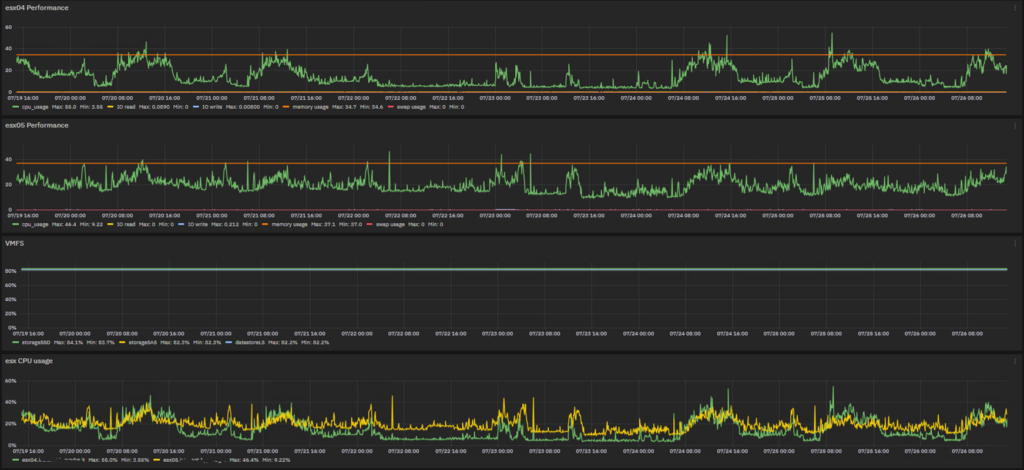Viewport: 1024px width, 470px height.
Task: Click yellow esx05 swatch in esx CPU usage legend
Action: pos(157,461)
